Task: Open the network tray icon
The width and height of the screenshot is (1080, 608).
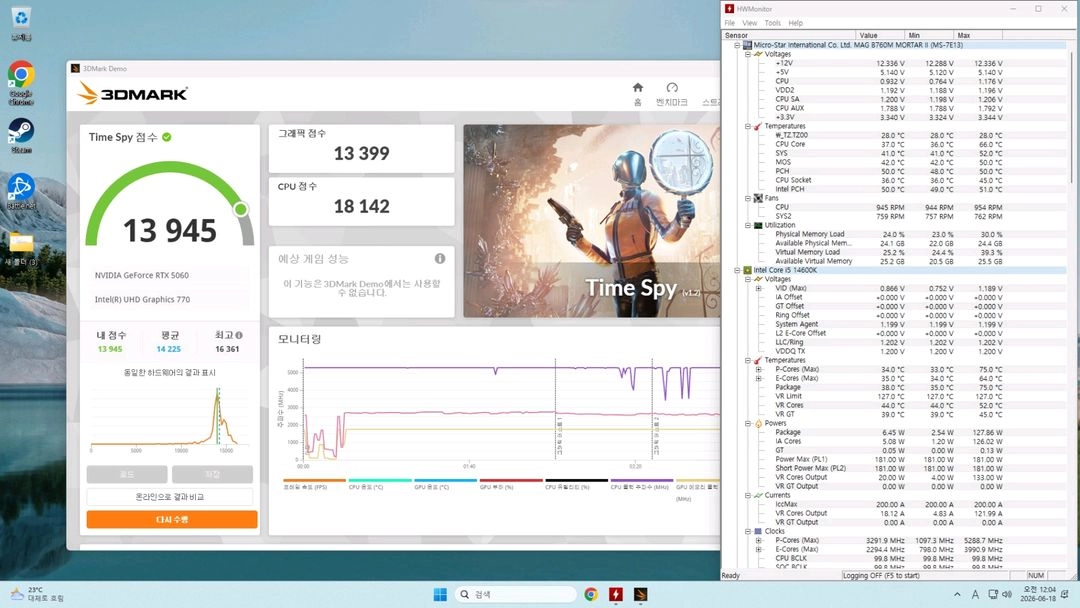Action: point(993,594)
